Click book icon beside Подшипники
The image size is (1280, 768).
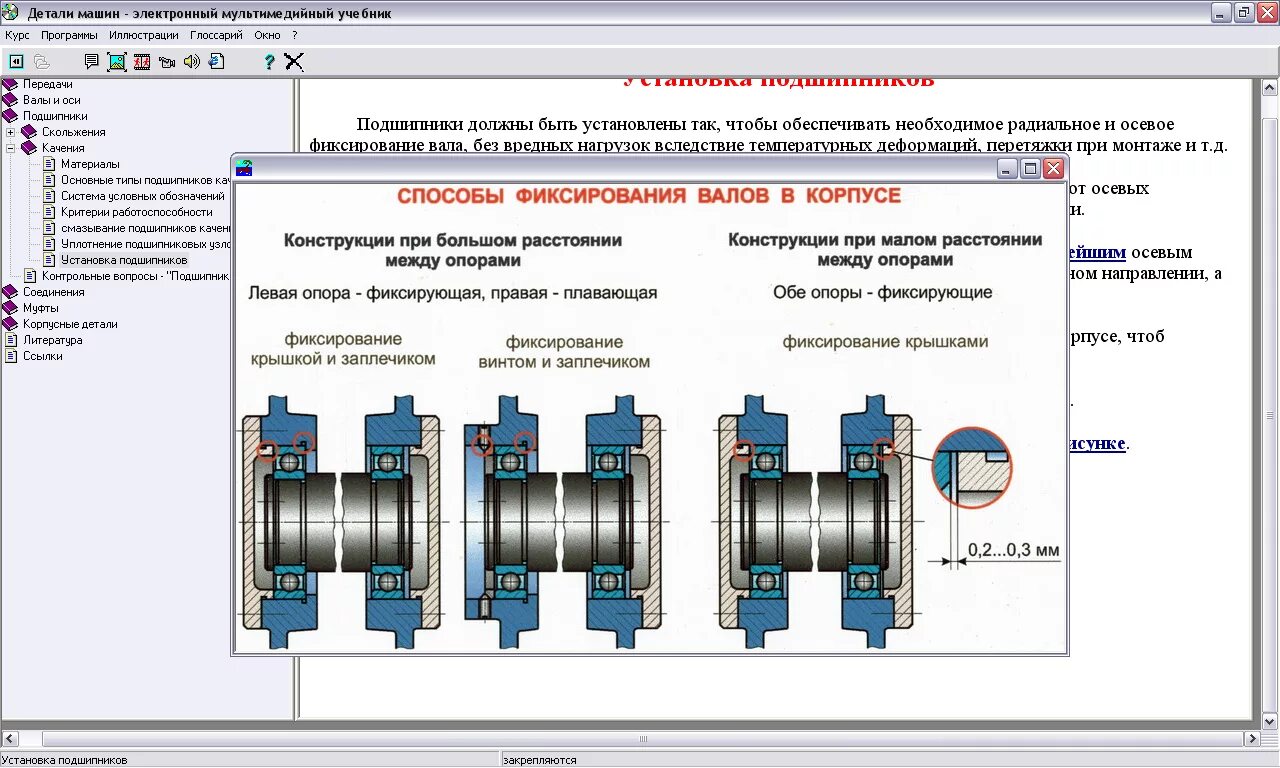pos(11,116)
